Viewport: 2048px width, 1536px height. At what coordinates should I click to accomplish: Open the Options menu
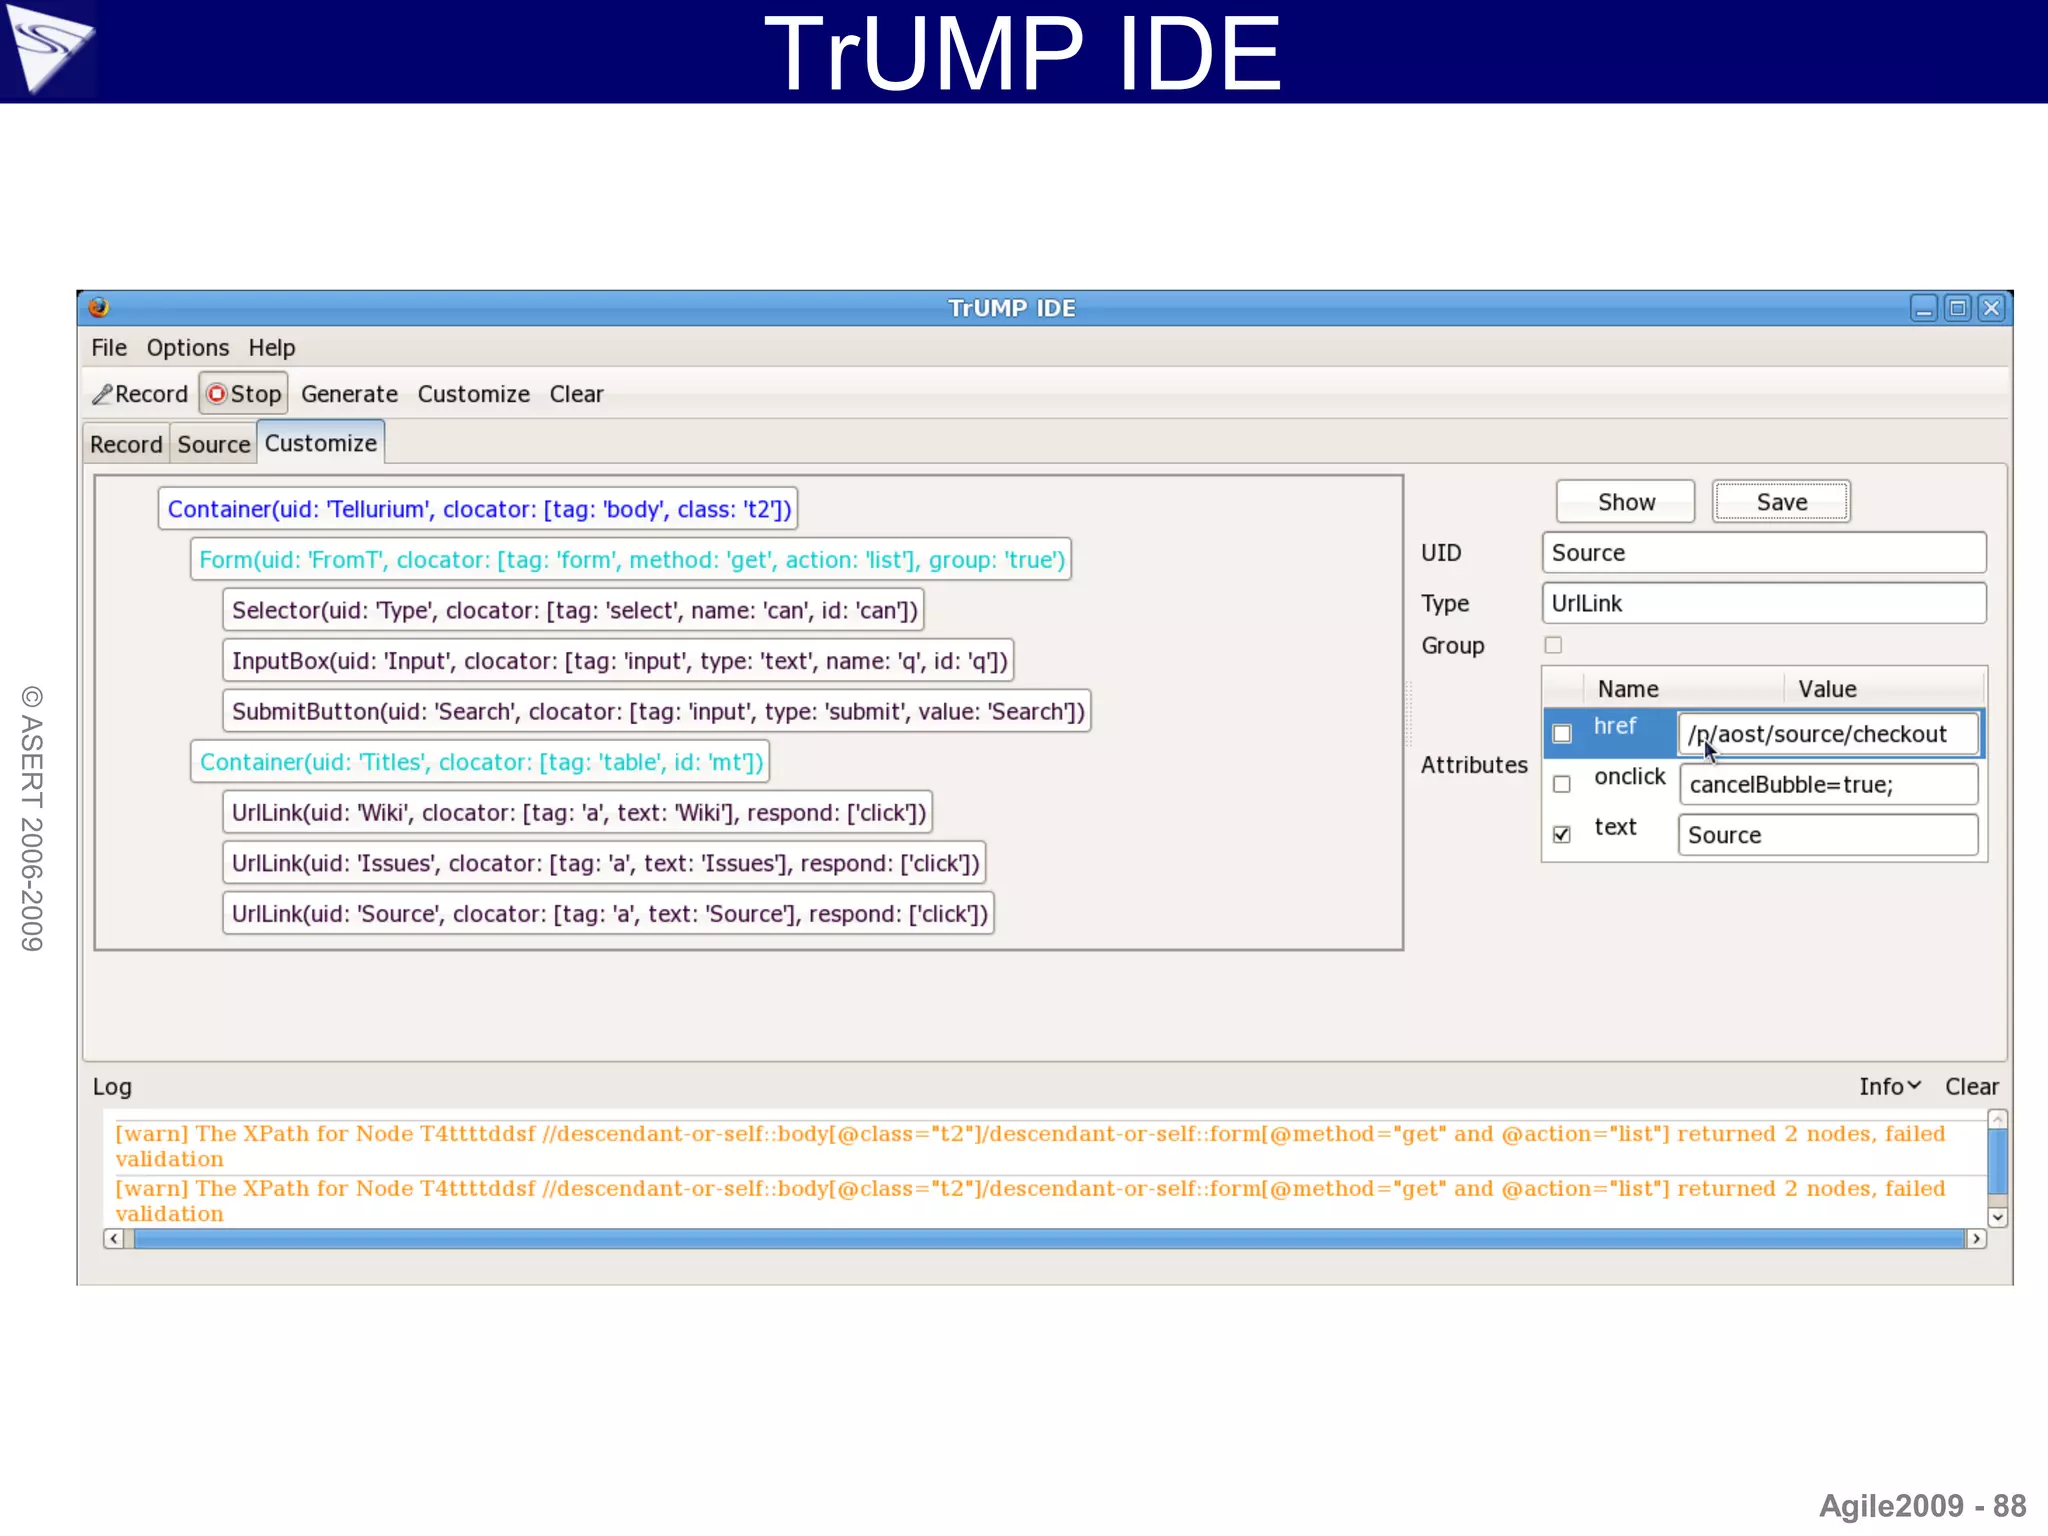187,348
